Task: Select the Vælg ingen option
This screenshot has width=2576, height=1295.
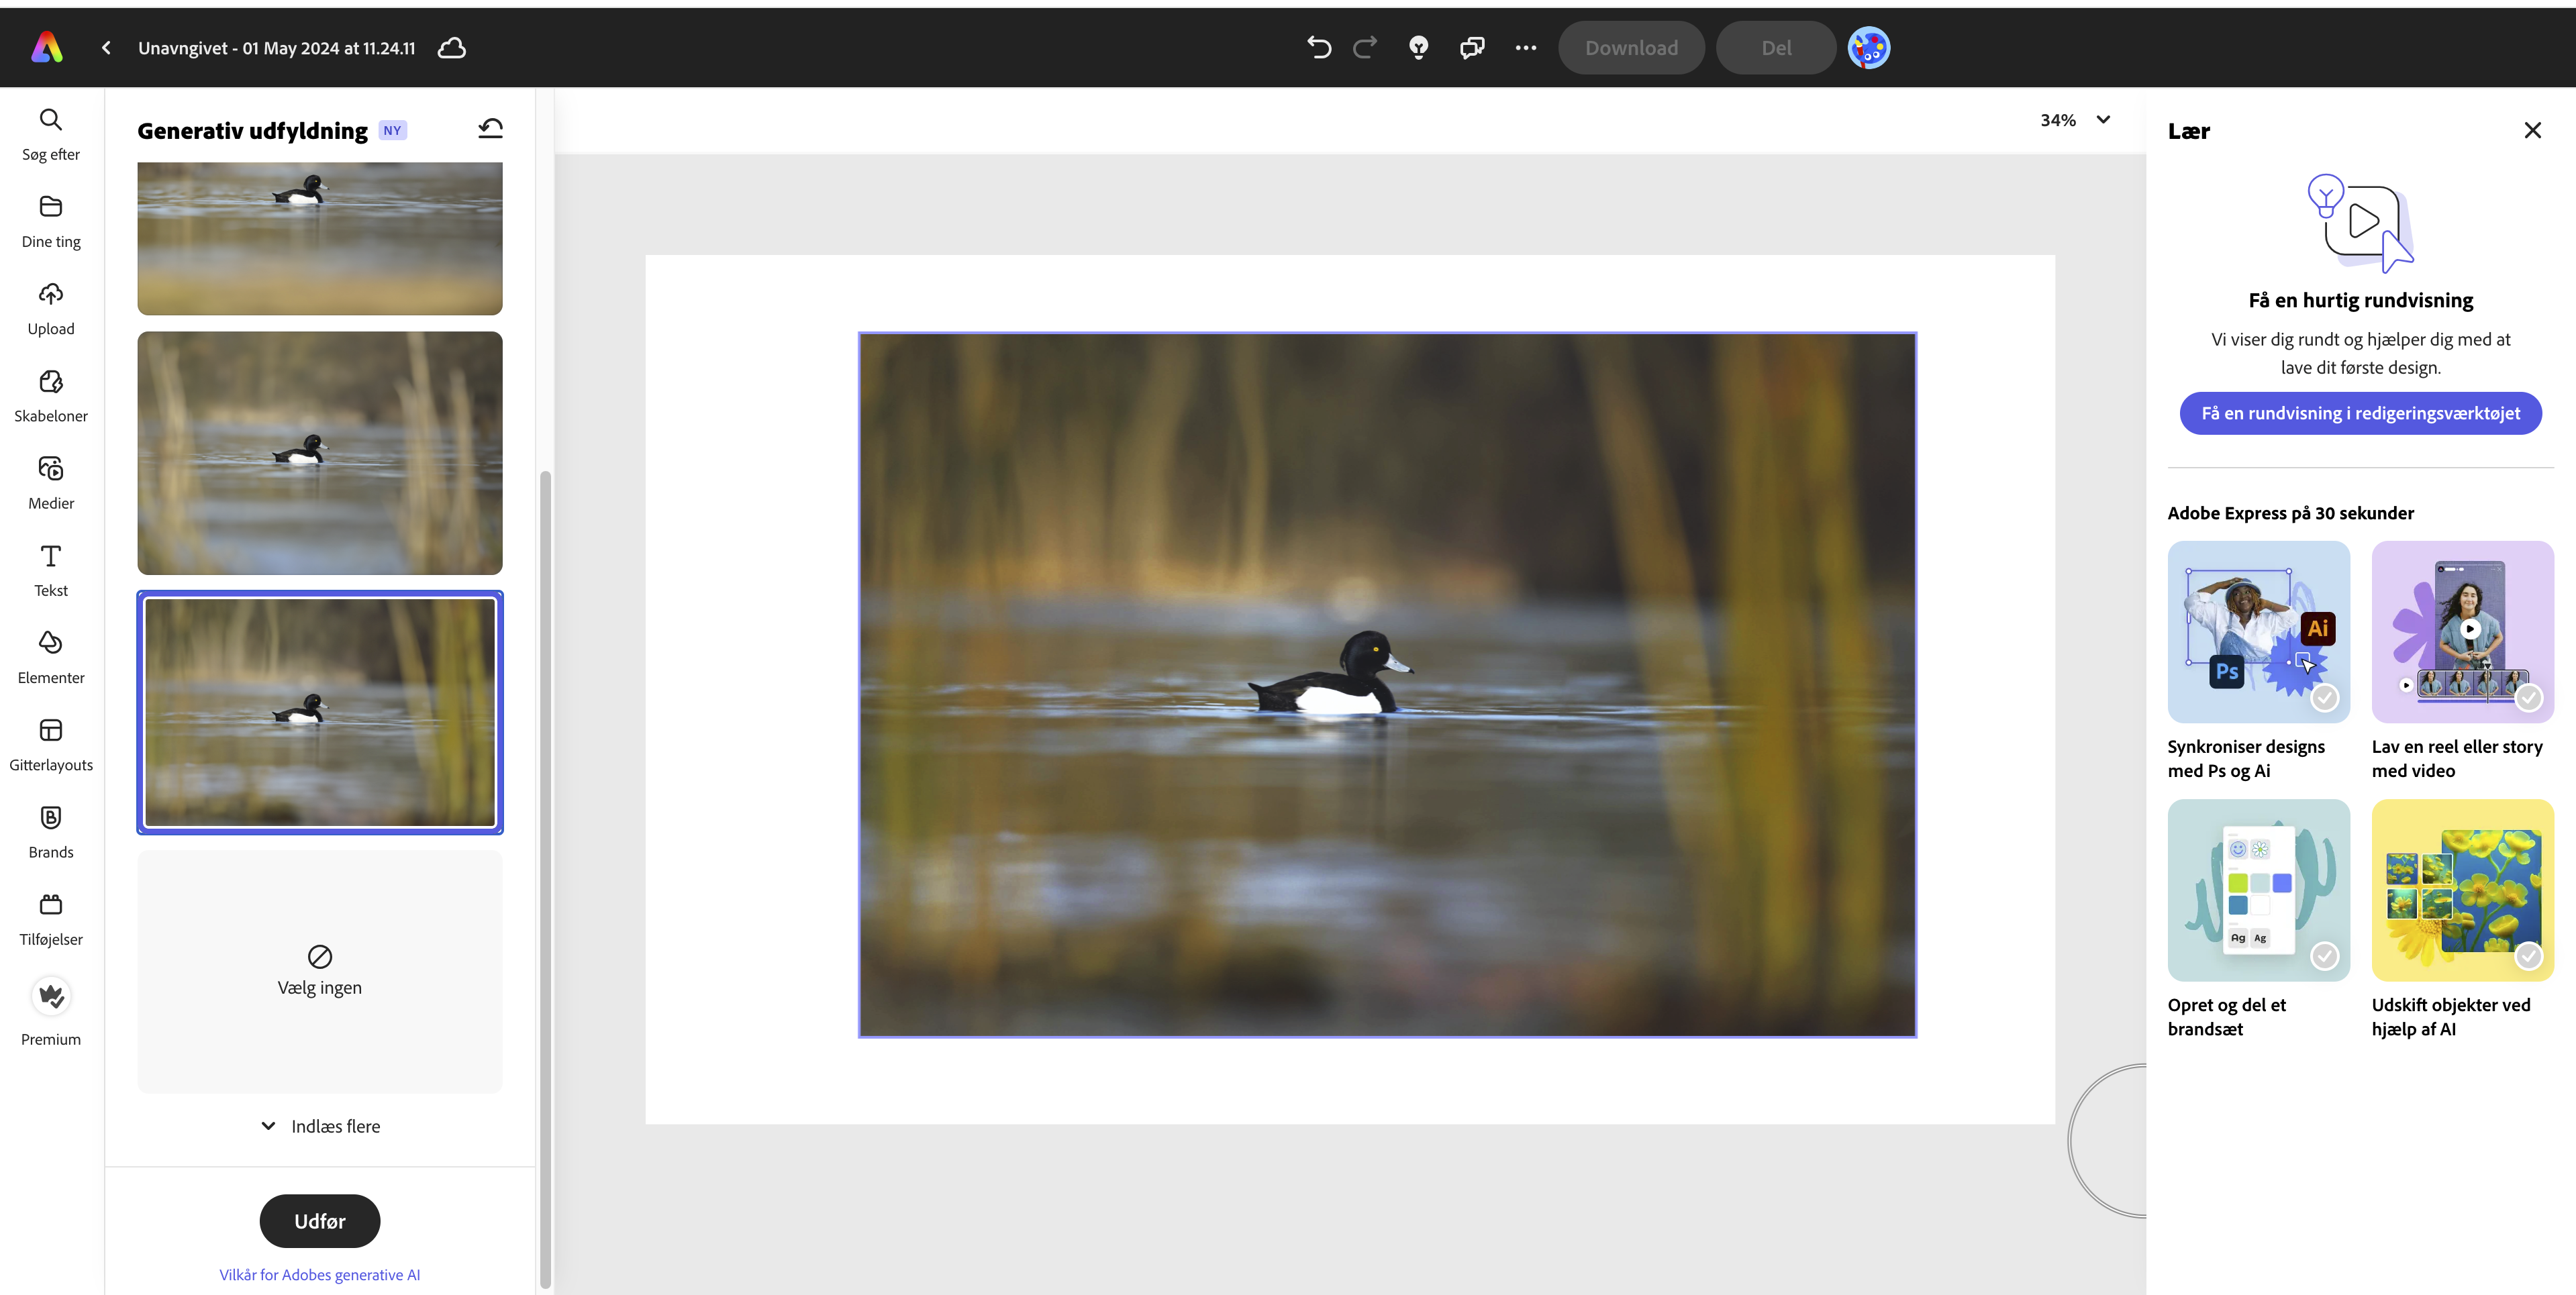Action: point(320,971)
